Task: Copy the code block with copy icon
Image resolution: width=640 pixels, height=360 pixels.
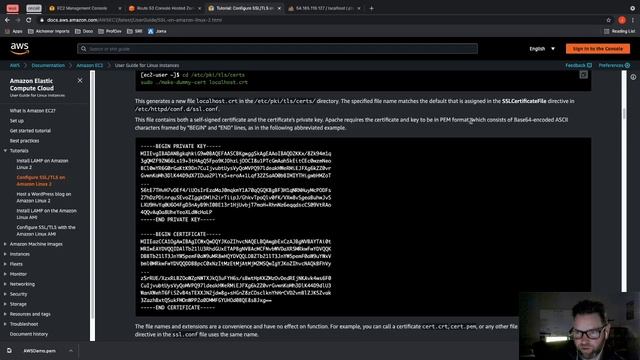Action: tap(584, 75)
